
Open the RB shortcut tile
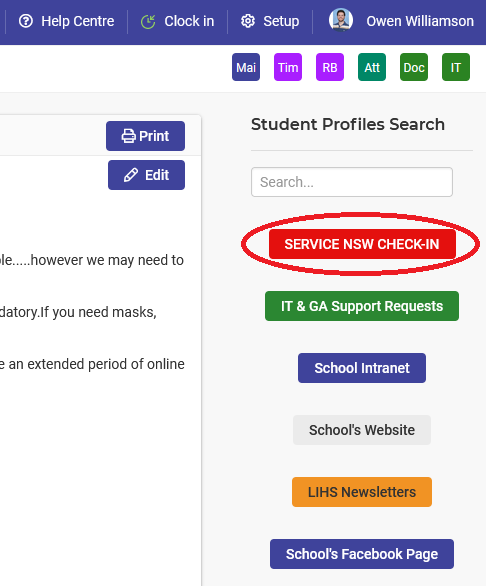330,68
